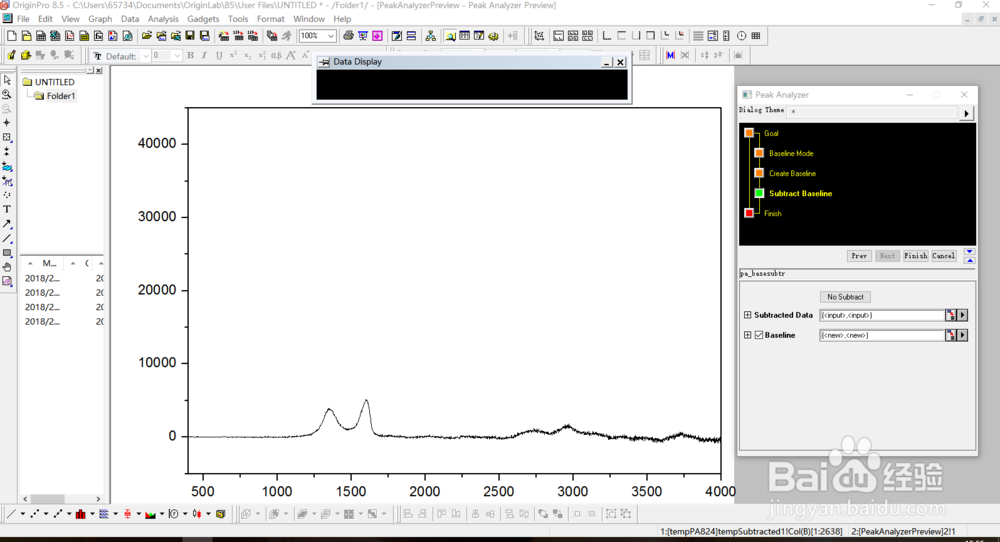
Task: Select the Baseline Mode step node
Action: pyautogui.click(x=759, y=153)
